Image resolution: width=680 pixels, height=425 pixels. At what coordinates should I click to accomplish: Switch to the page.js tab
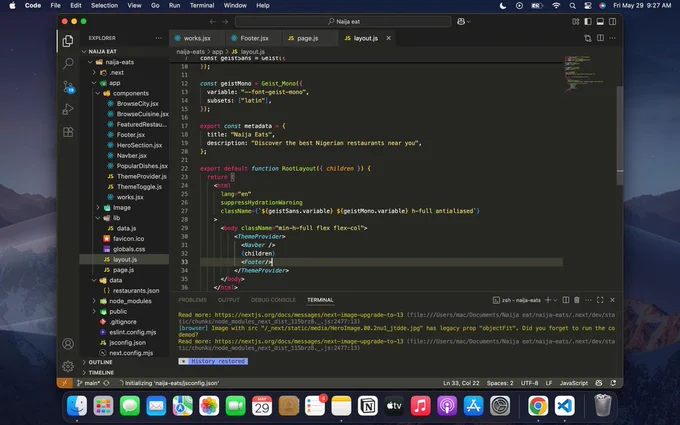pos(307,38)
